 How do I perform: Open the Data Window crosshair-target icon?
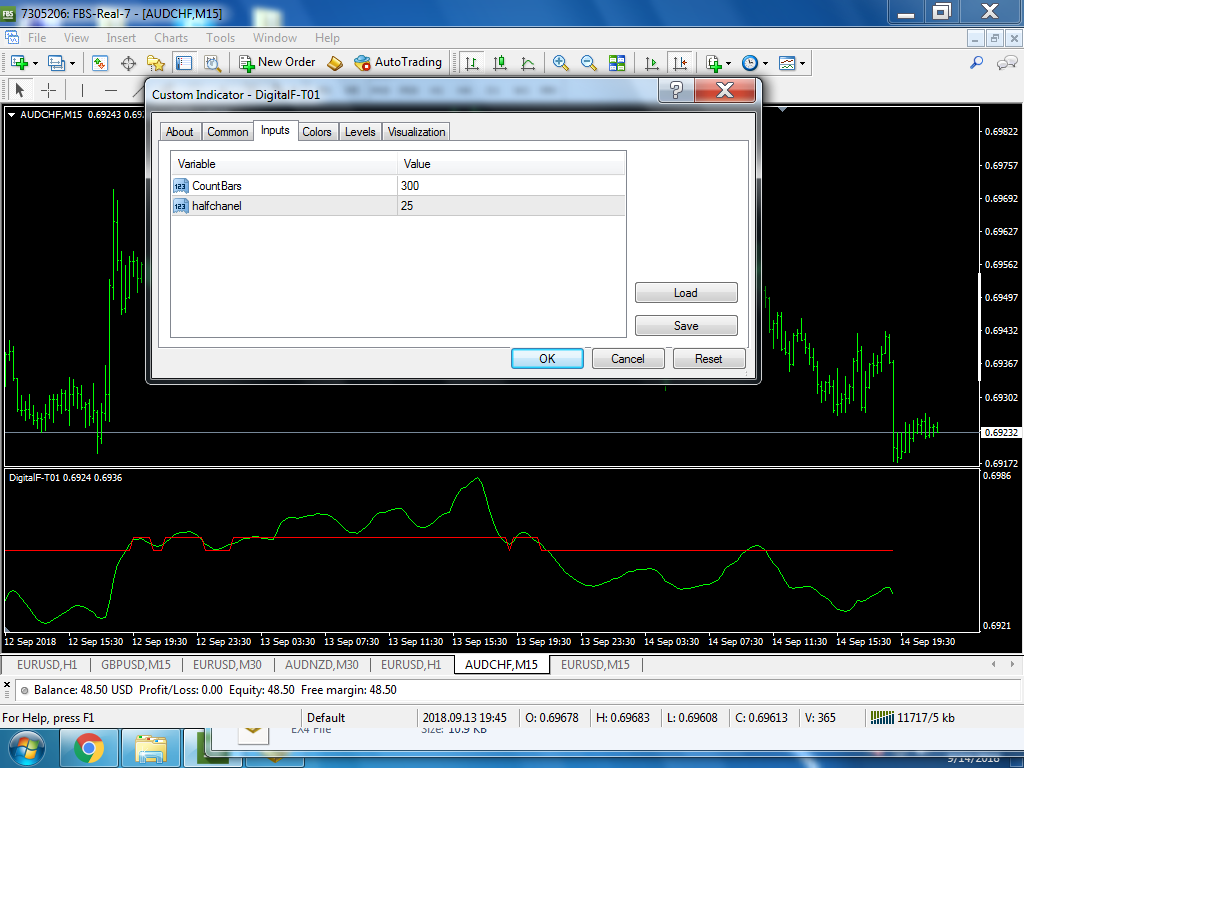coord(128,62)
